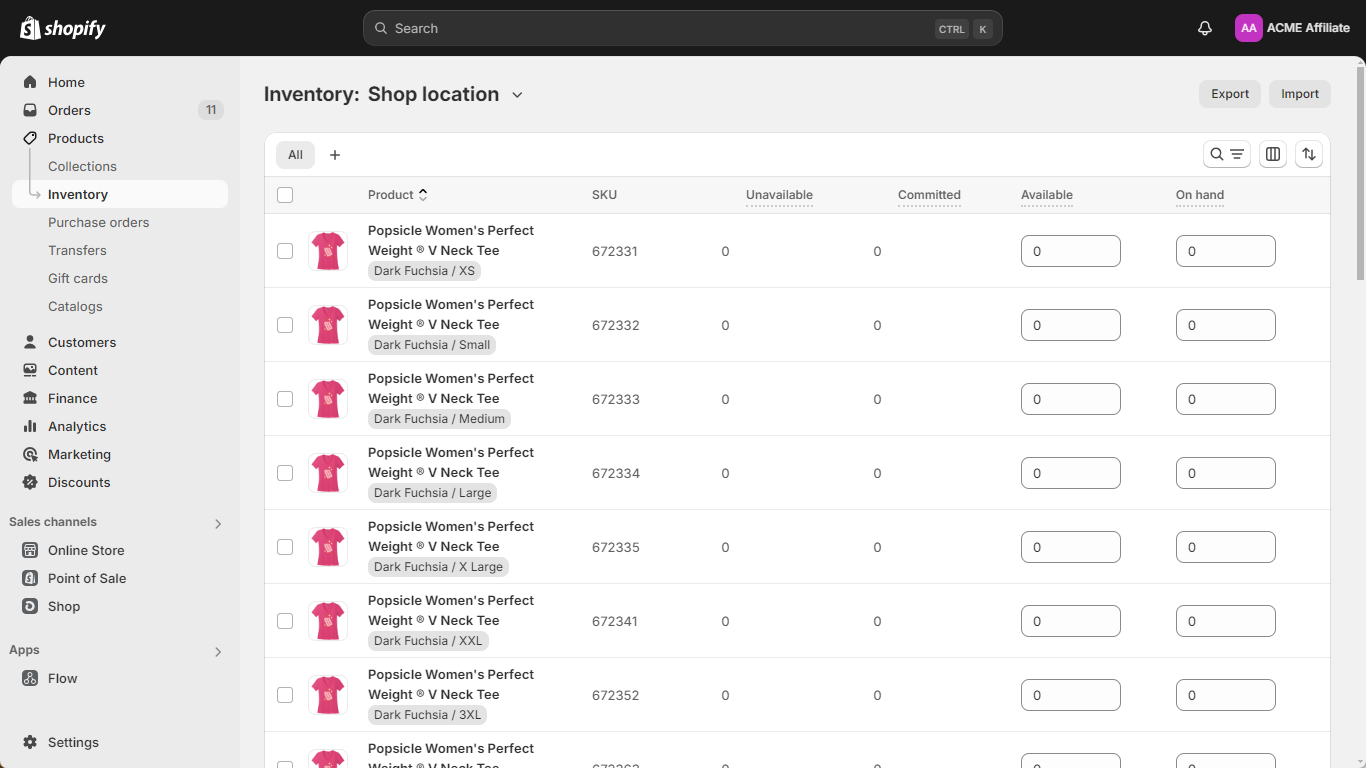This screenshot has height=768, width=1366.
Task: Click the Import button
Action: pos(1299,94)
